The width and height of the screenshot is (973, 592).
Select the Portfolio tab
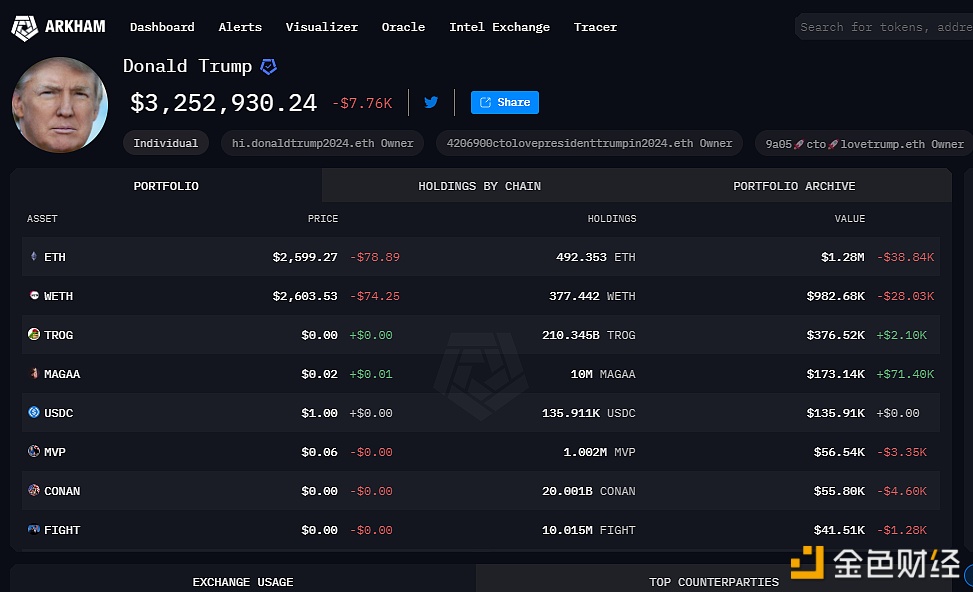click(x=166, y=186)
